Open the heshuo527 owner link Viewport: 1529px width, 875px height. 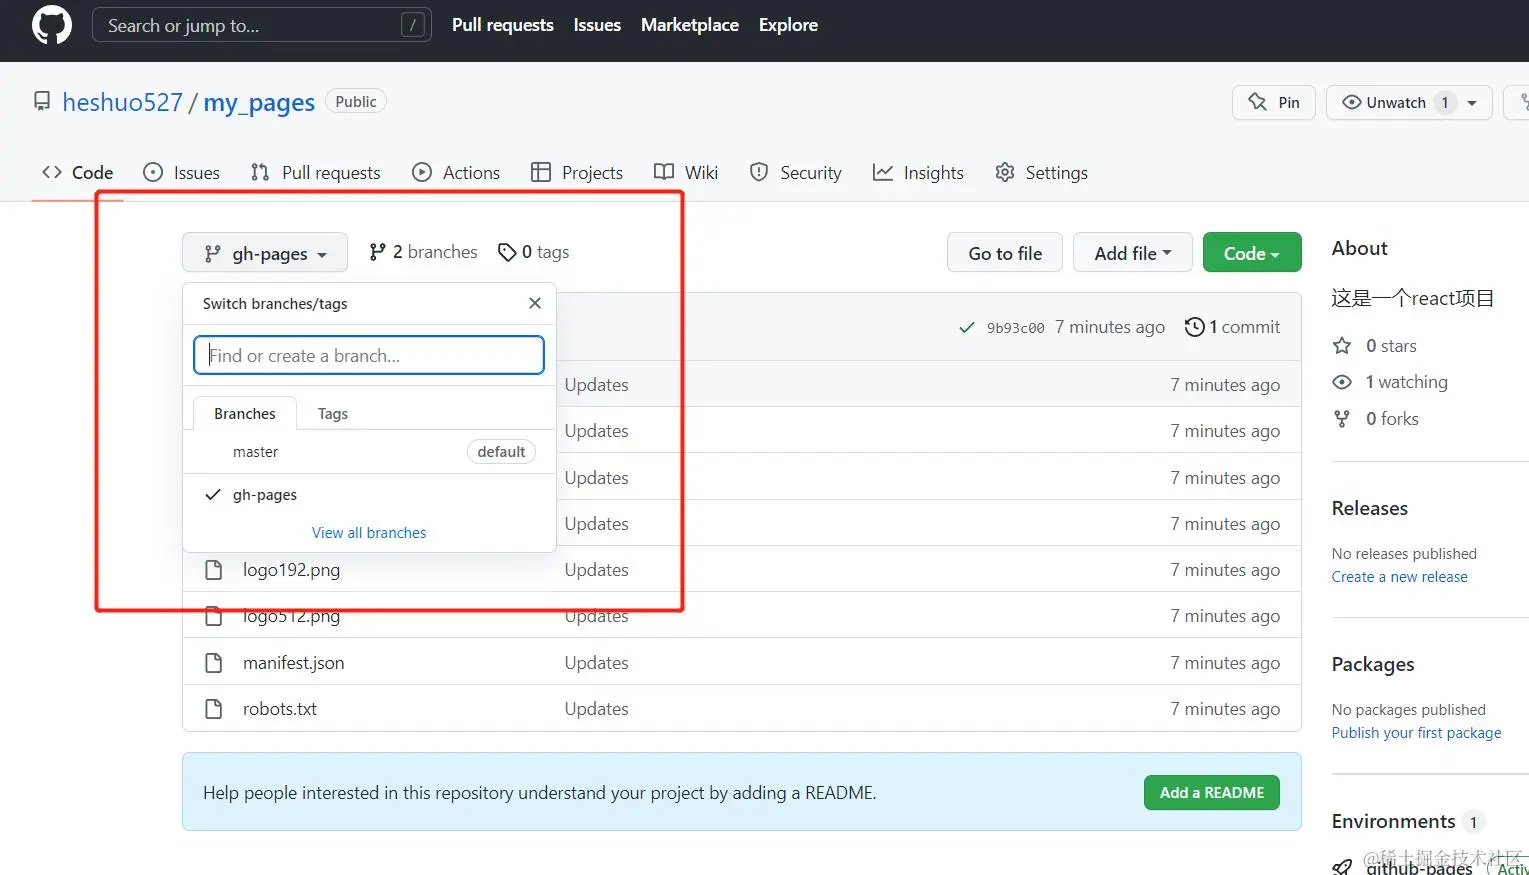click(123, 102)
